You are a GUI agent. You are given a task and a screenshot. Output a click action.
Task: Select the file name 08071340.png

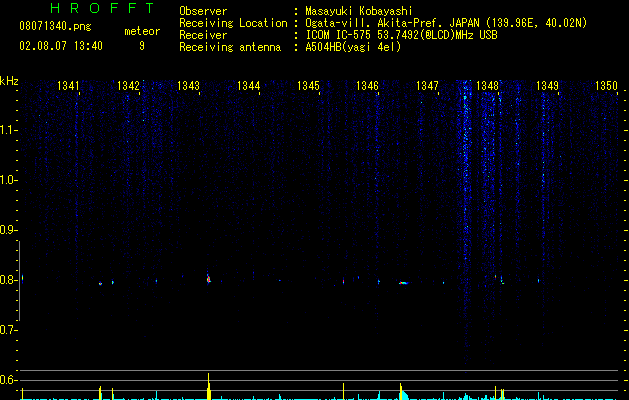pos(55,27)
